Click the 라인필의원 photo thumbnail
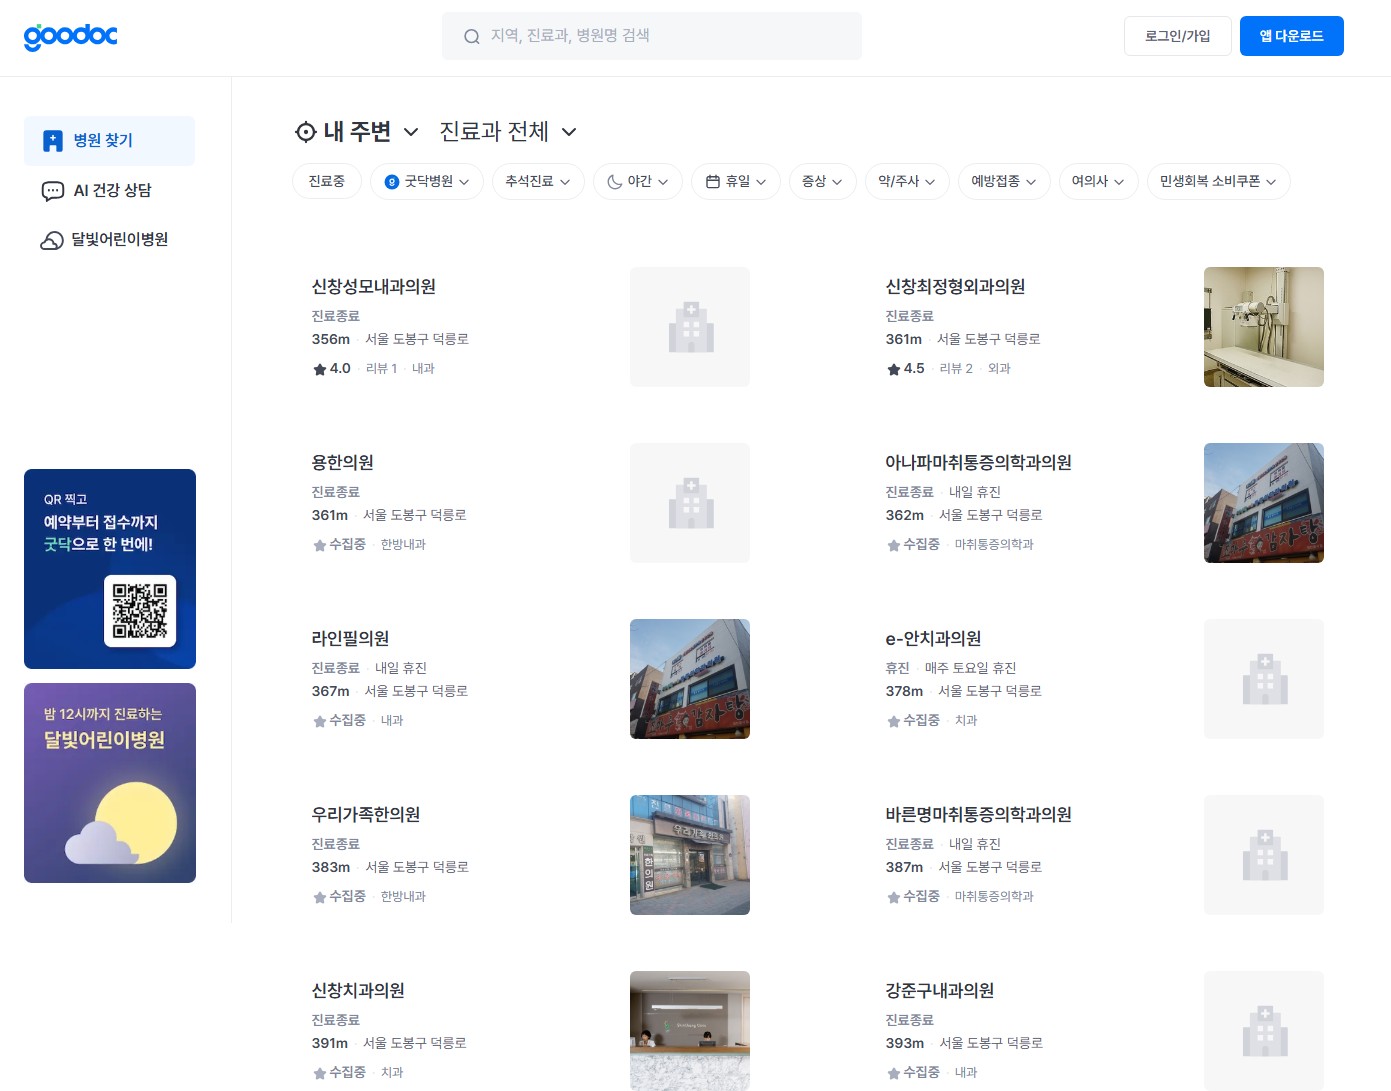Screen dimensions: 1391x1091 [x=689, y=678]
